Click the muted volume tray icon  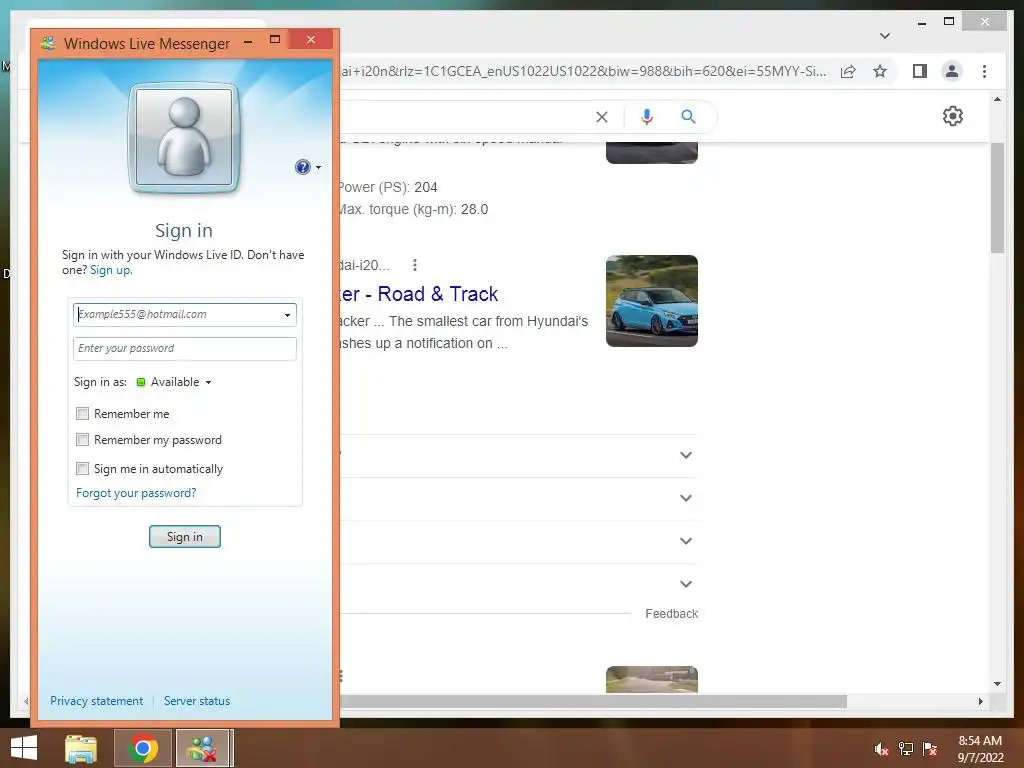tap(881, 748)
